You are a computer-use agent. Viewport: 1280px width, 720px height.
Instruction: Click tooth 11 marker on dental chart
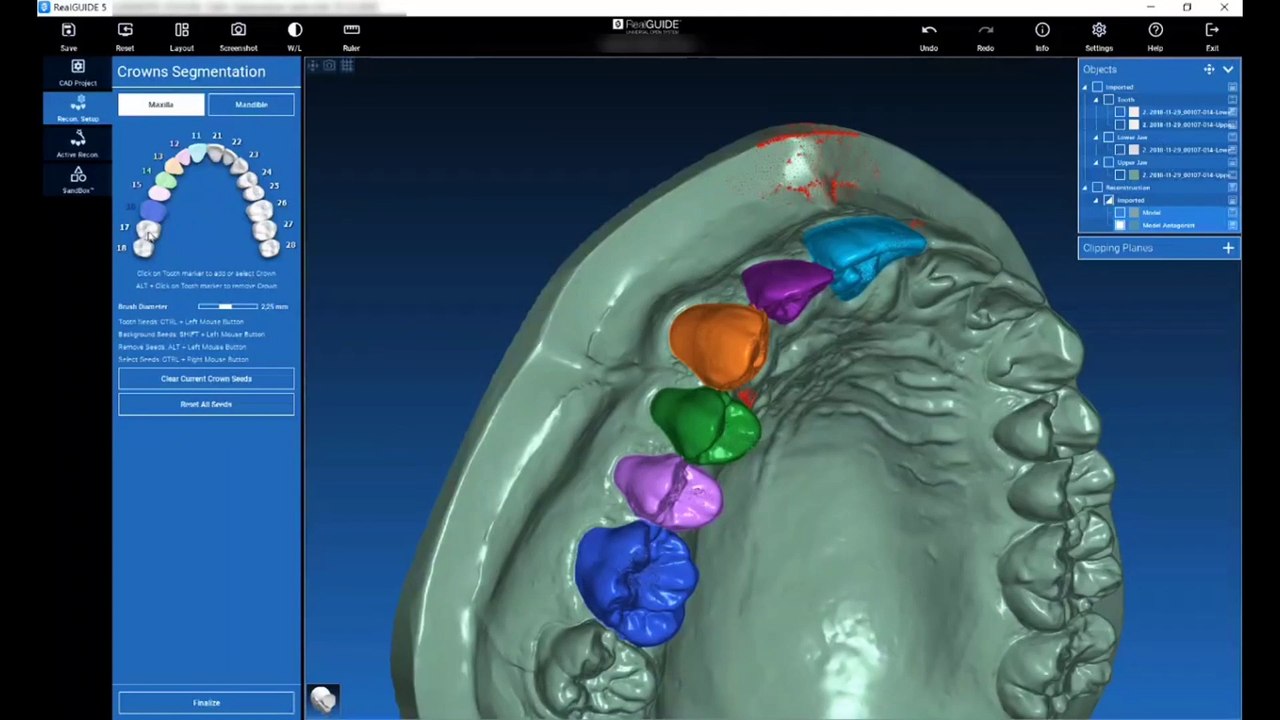point(198,152)
